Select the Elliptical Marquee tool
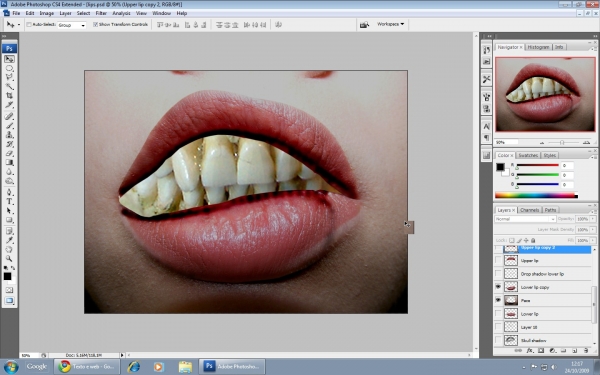 tap(9, 68)
